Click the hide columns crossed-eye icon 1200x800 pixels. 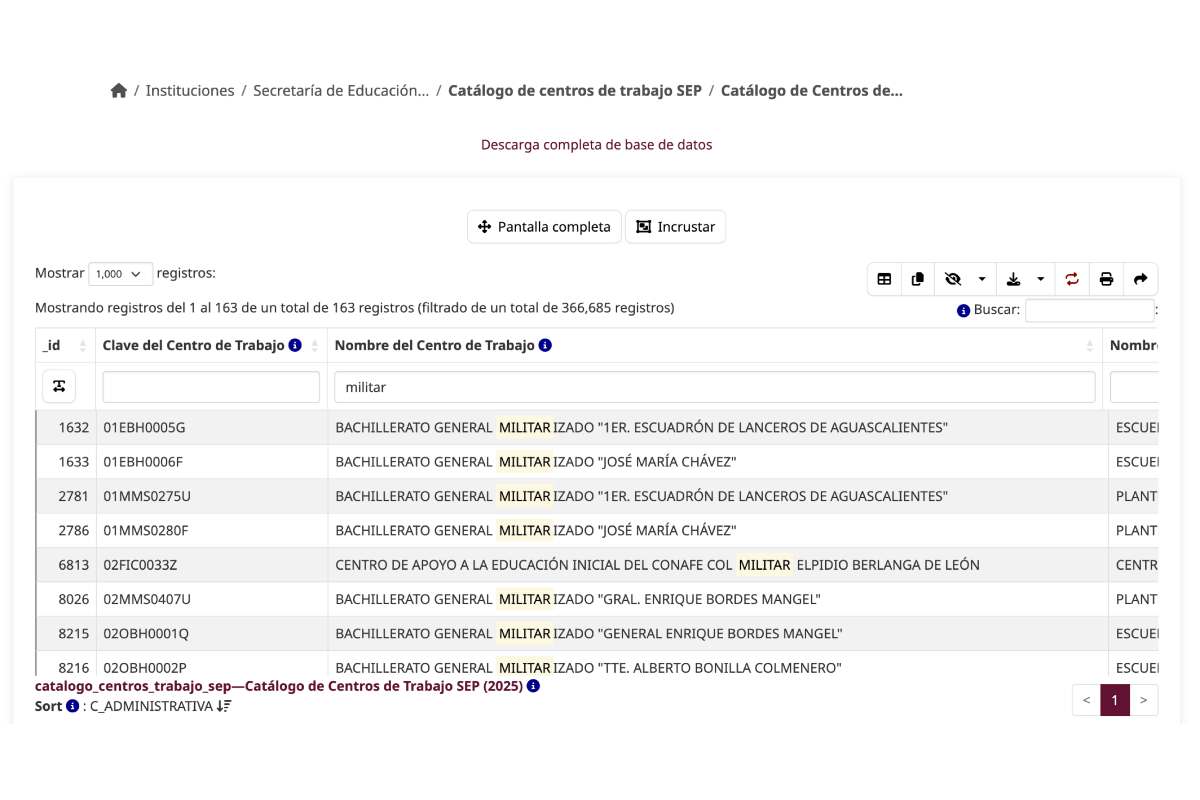point(952,279)
